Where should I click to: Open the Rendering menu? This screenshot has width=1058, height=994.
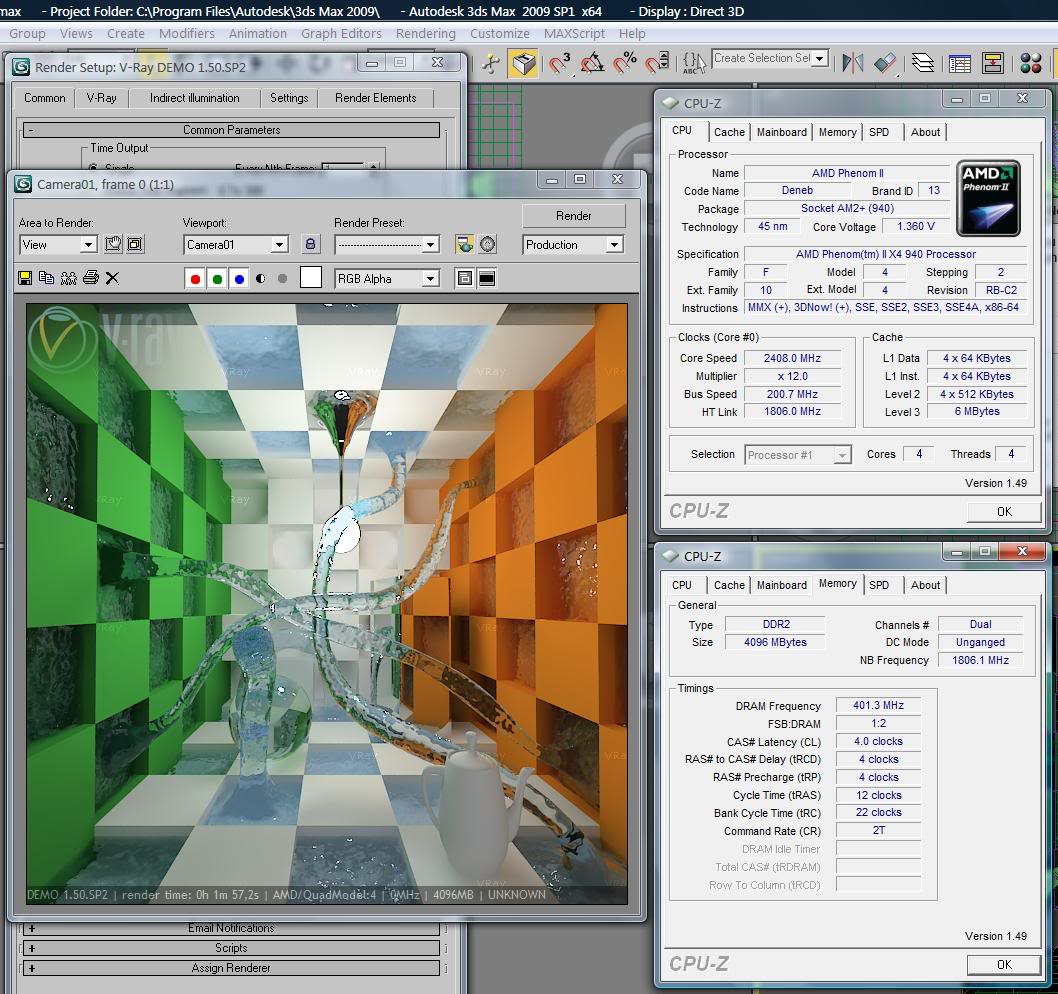[x=426, y=33]
